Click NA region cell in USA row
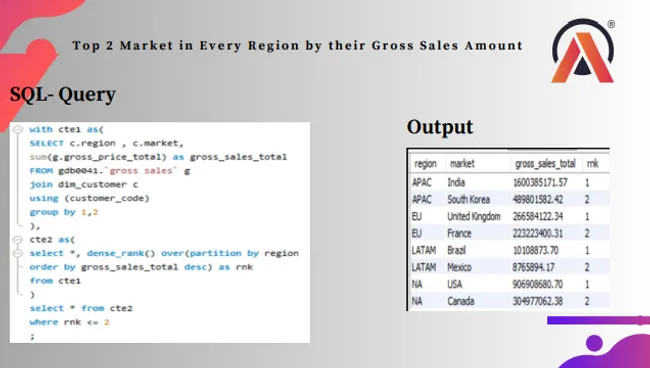Viewport: 650px width, 368px height. (417, 284)
